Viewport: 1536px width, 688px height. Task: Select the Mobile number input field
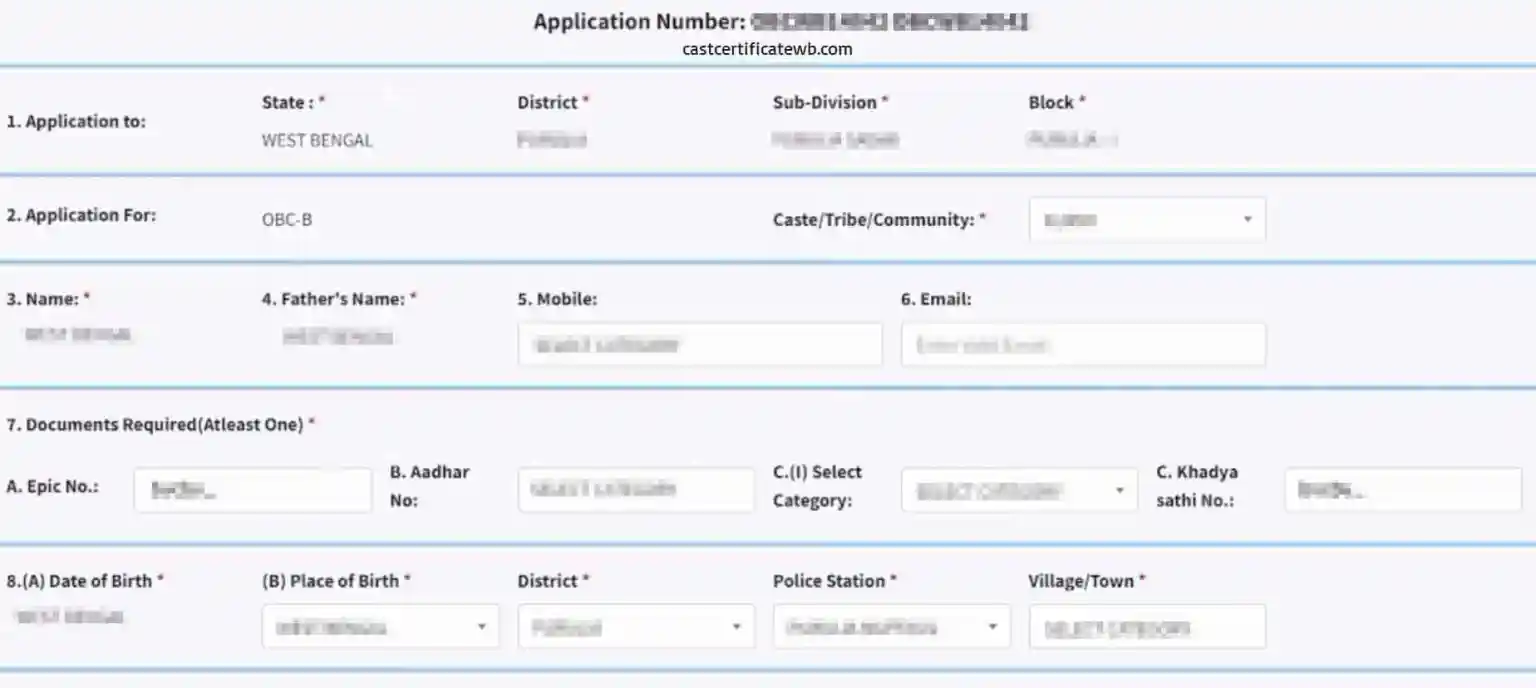[700, 344]
